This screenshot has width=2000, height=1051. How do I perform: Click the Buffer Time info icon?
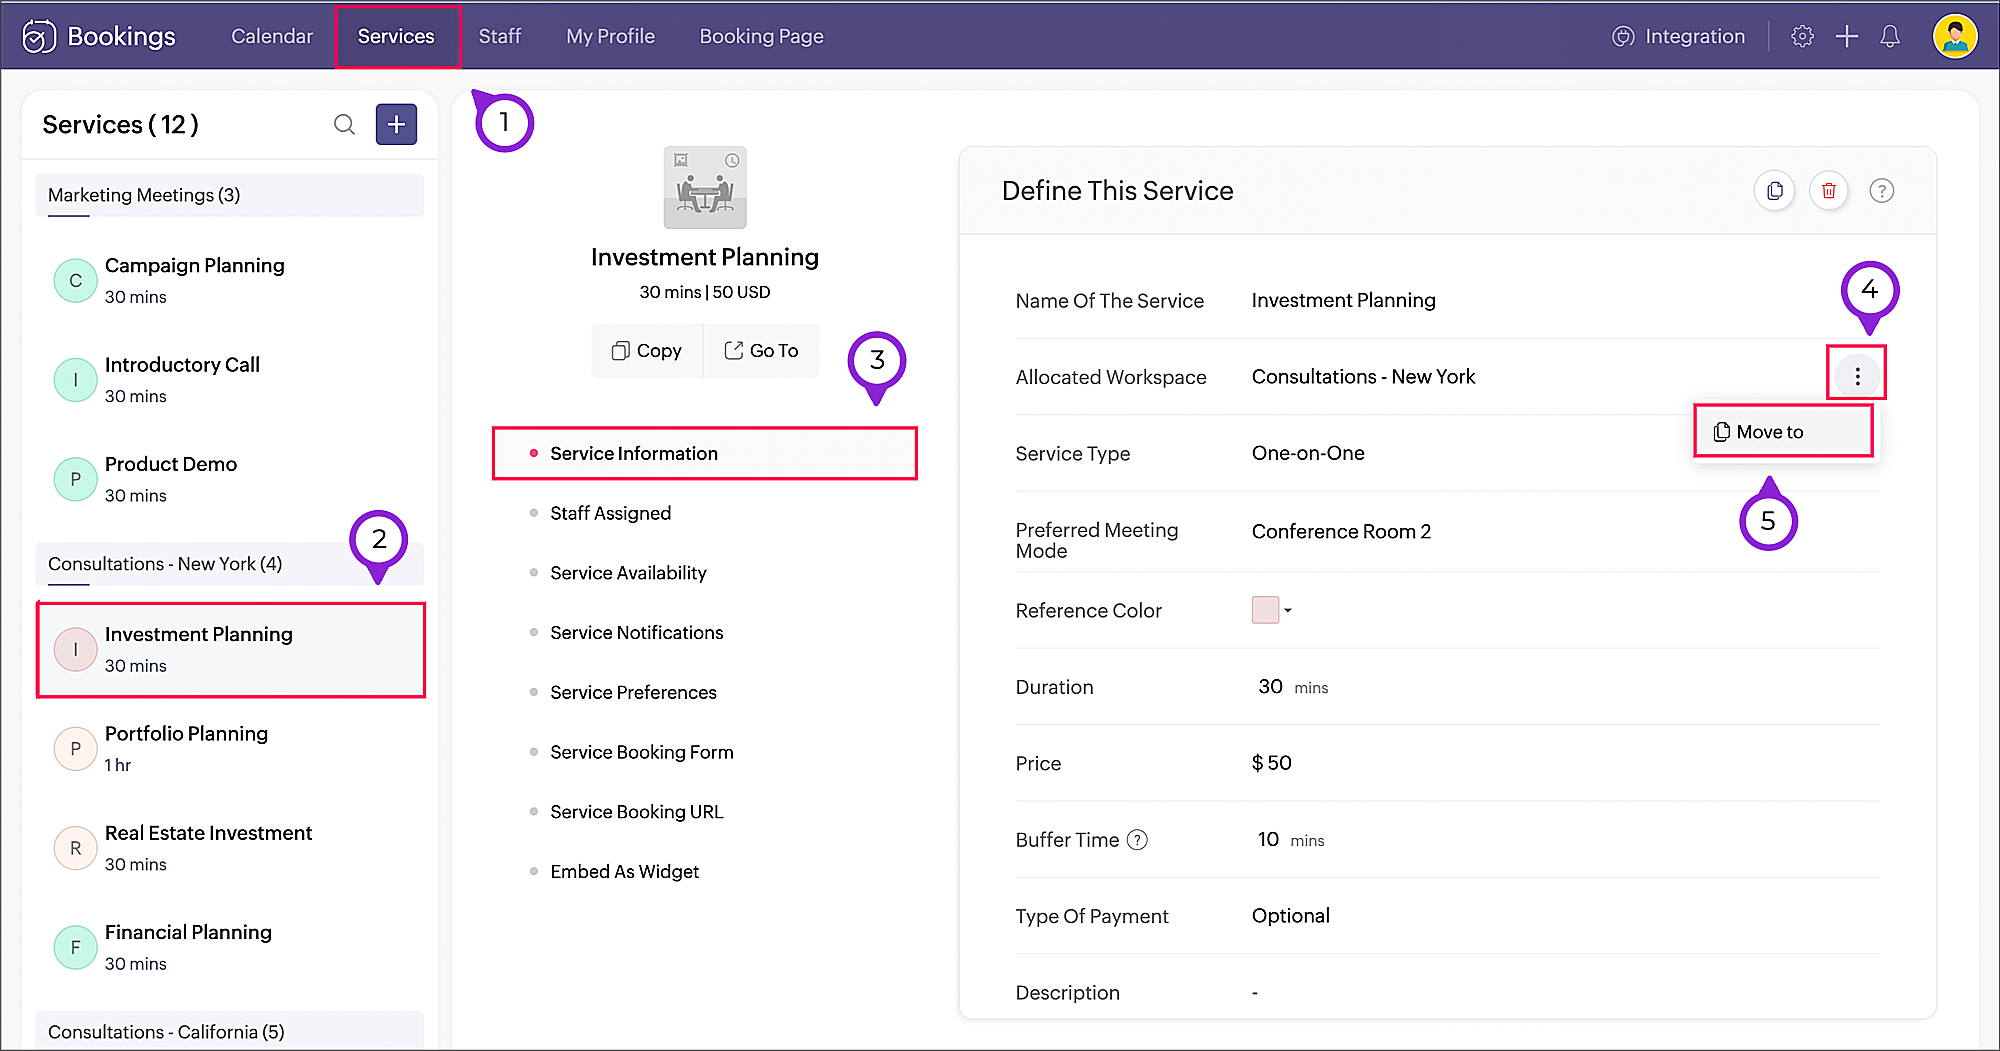click(x=1137, y=840)
